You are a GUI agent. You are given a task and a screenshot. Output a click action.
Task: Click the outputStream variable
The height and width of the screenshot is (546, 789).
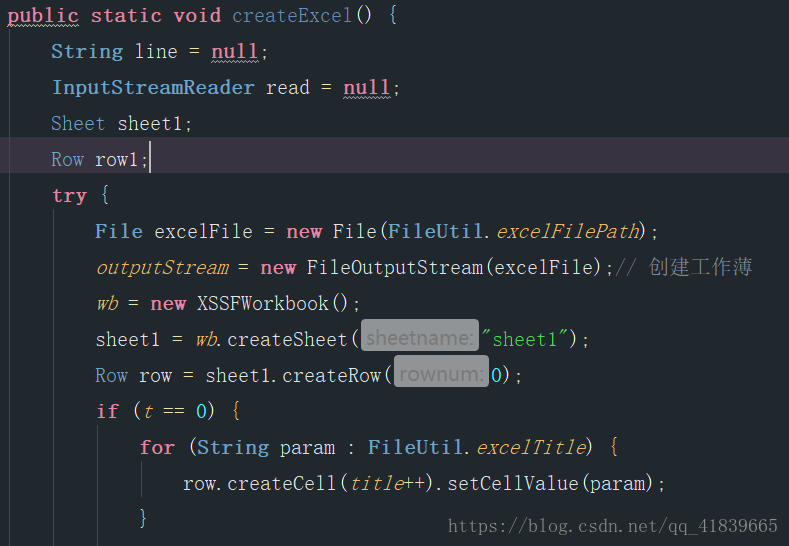click(x=163, y=267)
